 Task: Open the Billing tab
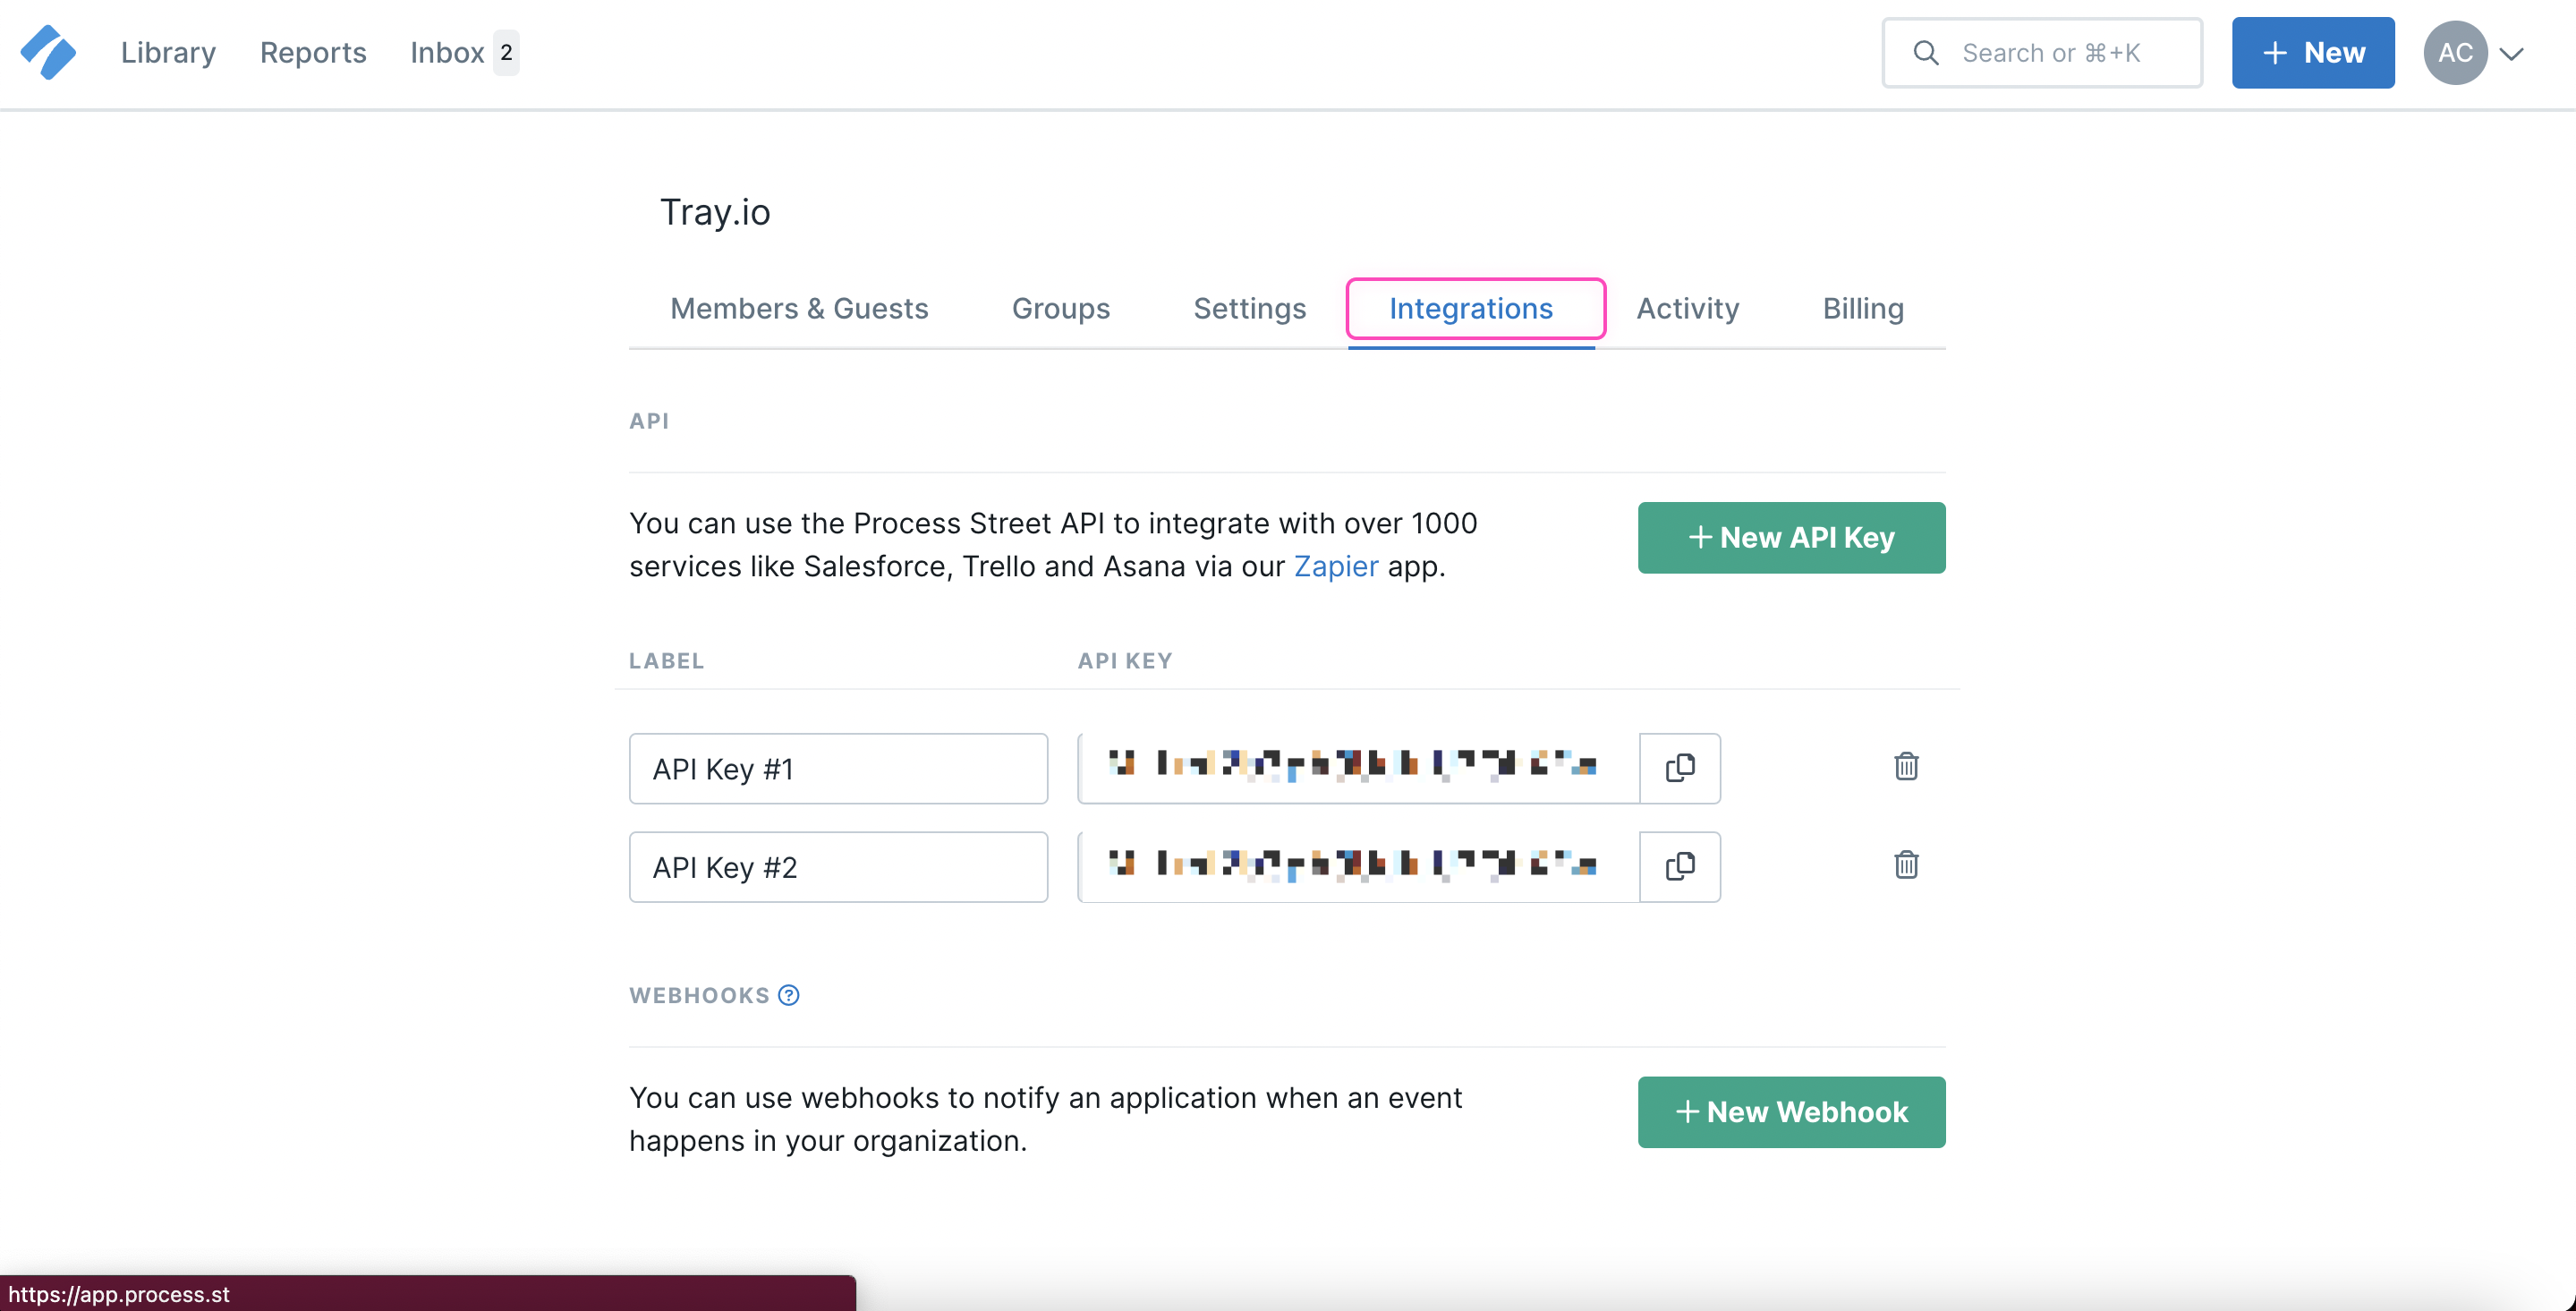pyautogui.click(x=1862, y=309)
